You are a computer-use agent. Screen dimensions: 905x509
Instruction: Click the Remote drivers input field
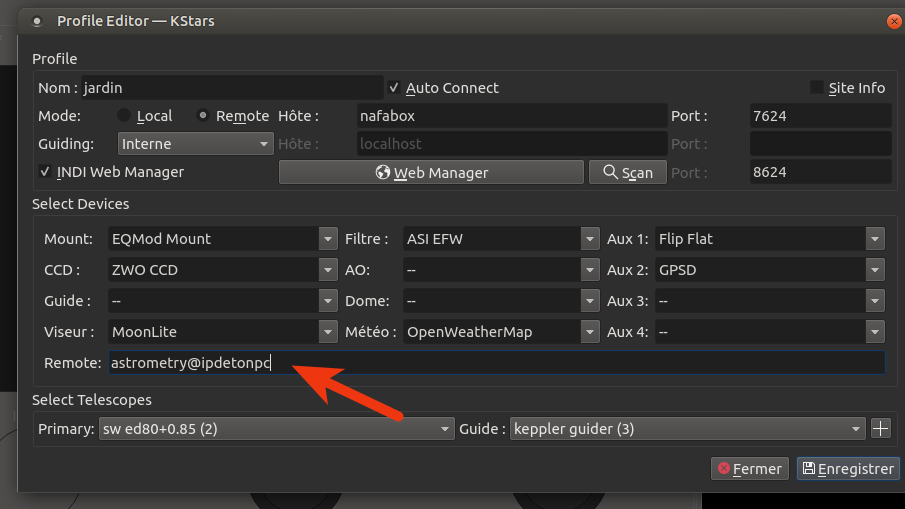[x=496, y=362]
